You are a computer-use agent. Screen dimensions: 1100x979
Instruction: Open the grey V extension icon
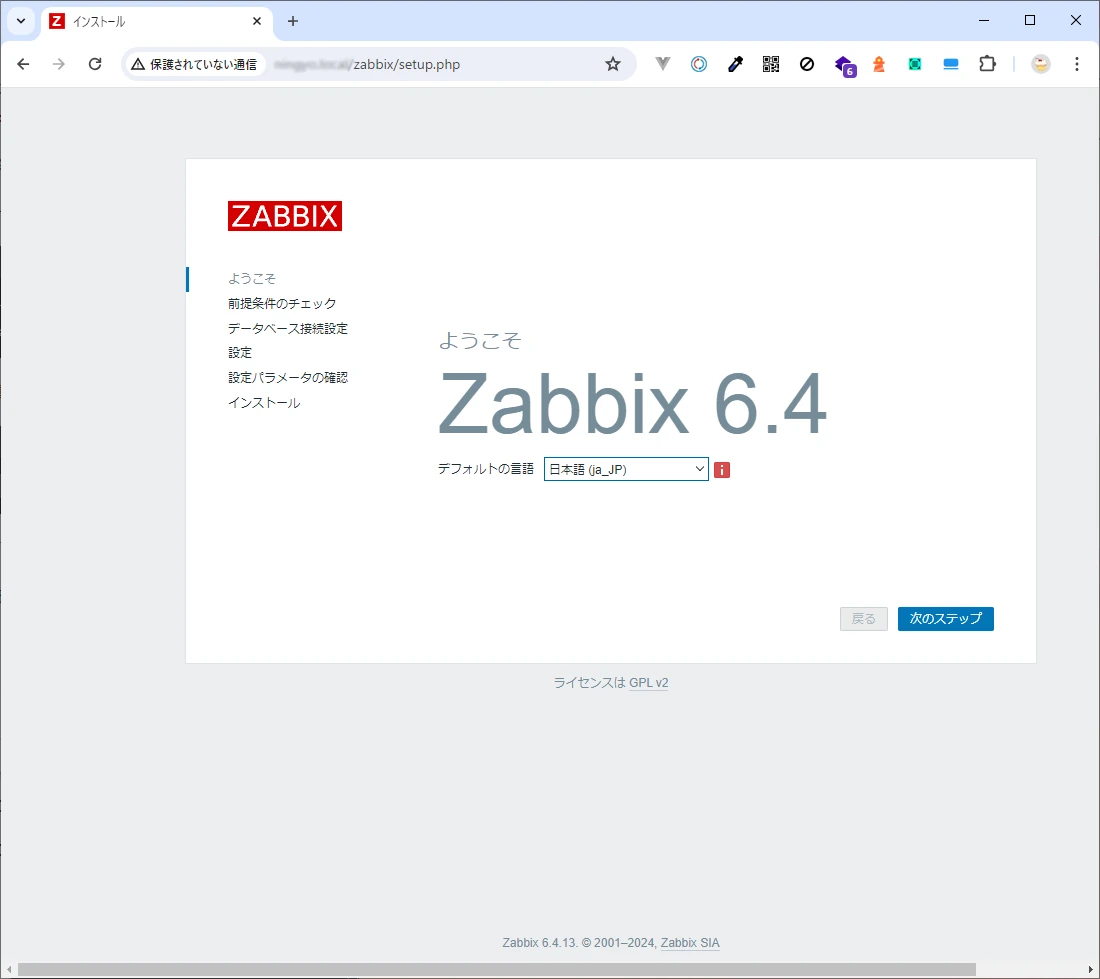point(663,64)
